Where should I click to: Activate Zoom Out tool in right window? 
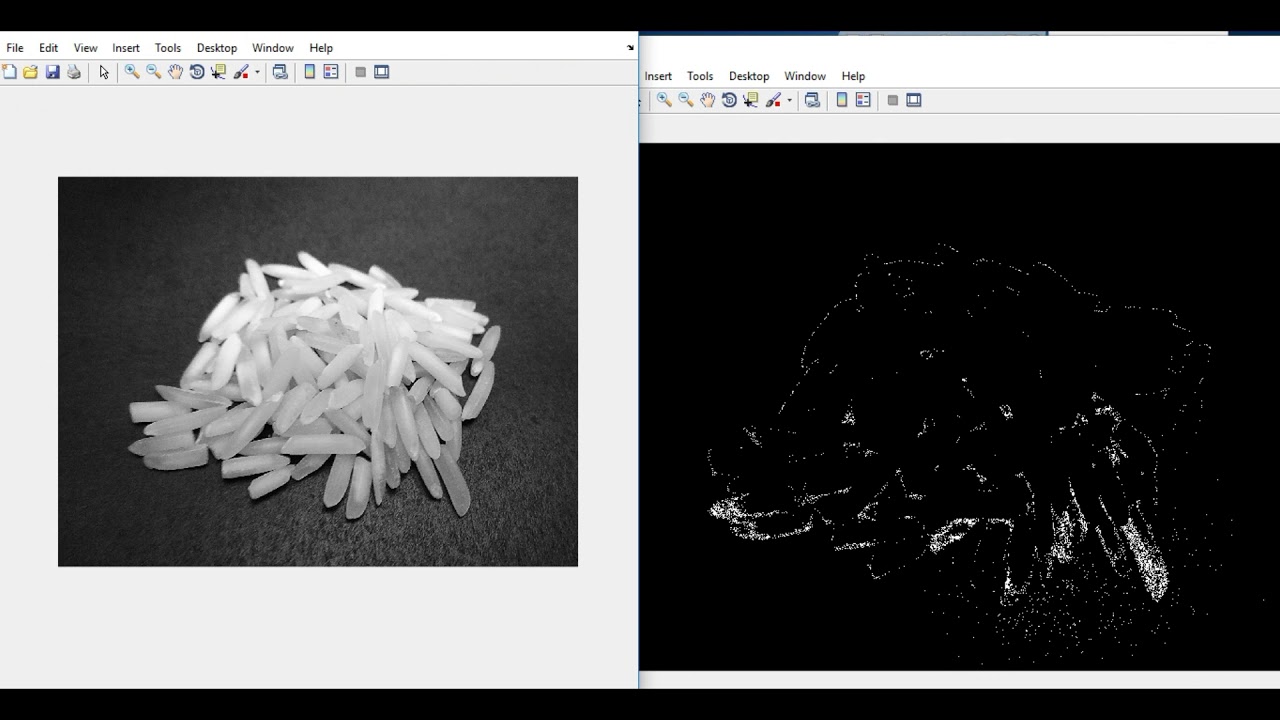[686, 100]
